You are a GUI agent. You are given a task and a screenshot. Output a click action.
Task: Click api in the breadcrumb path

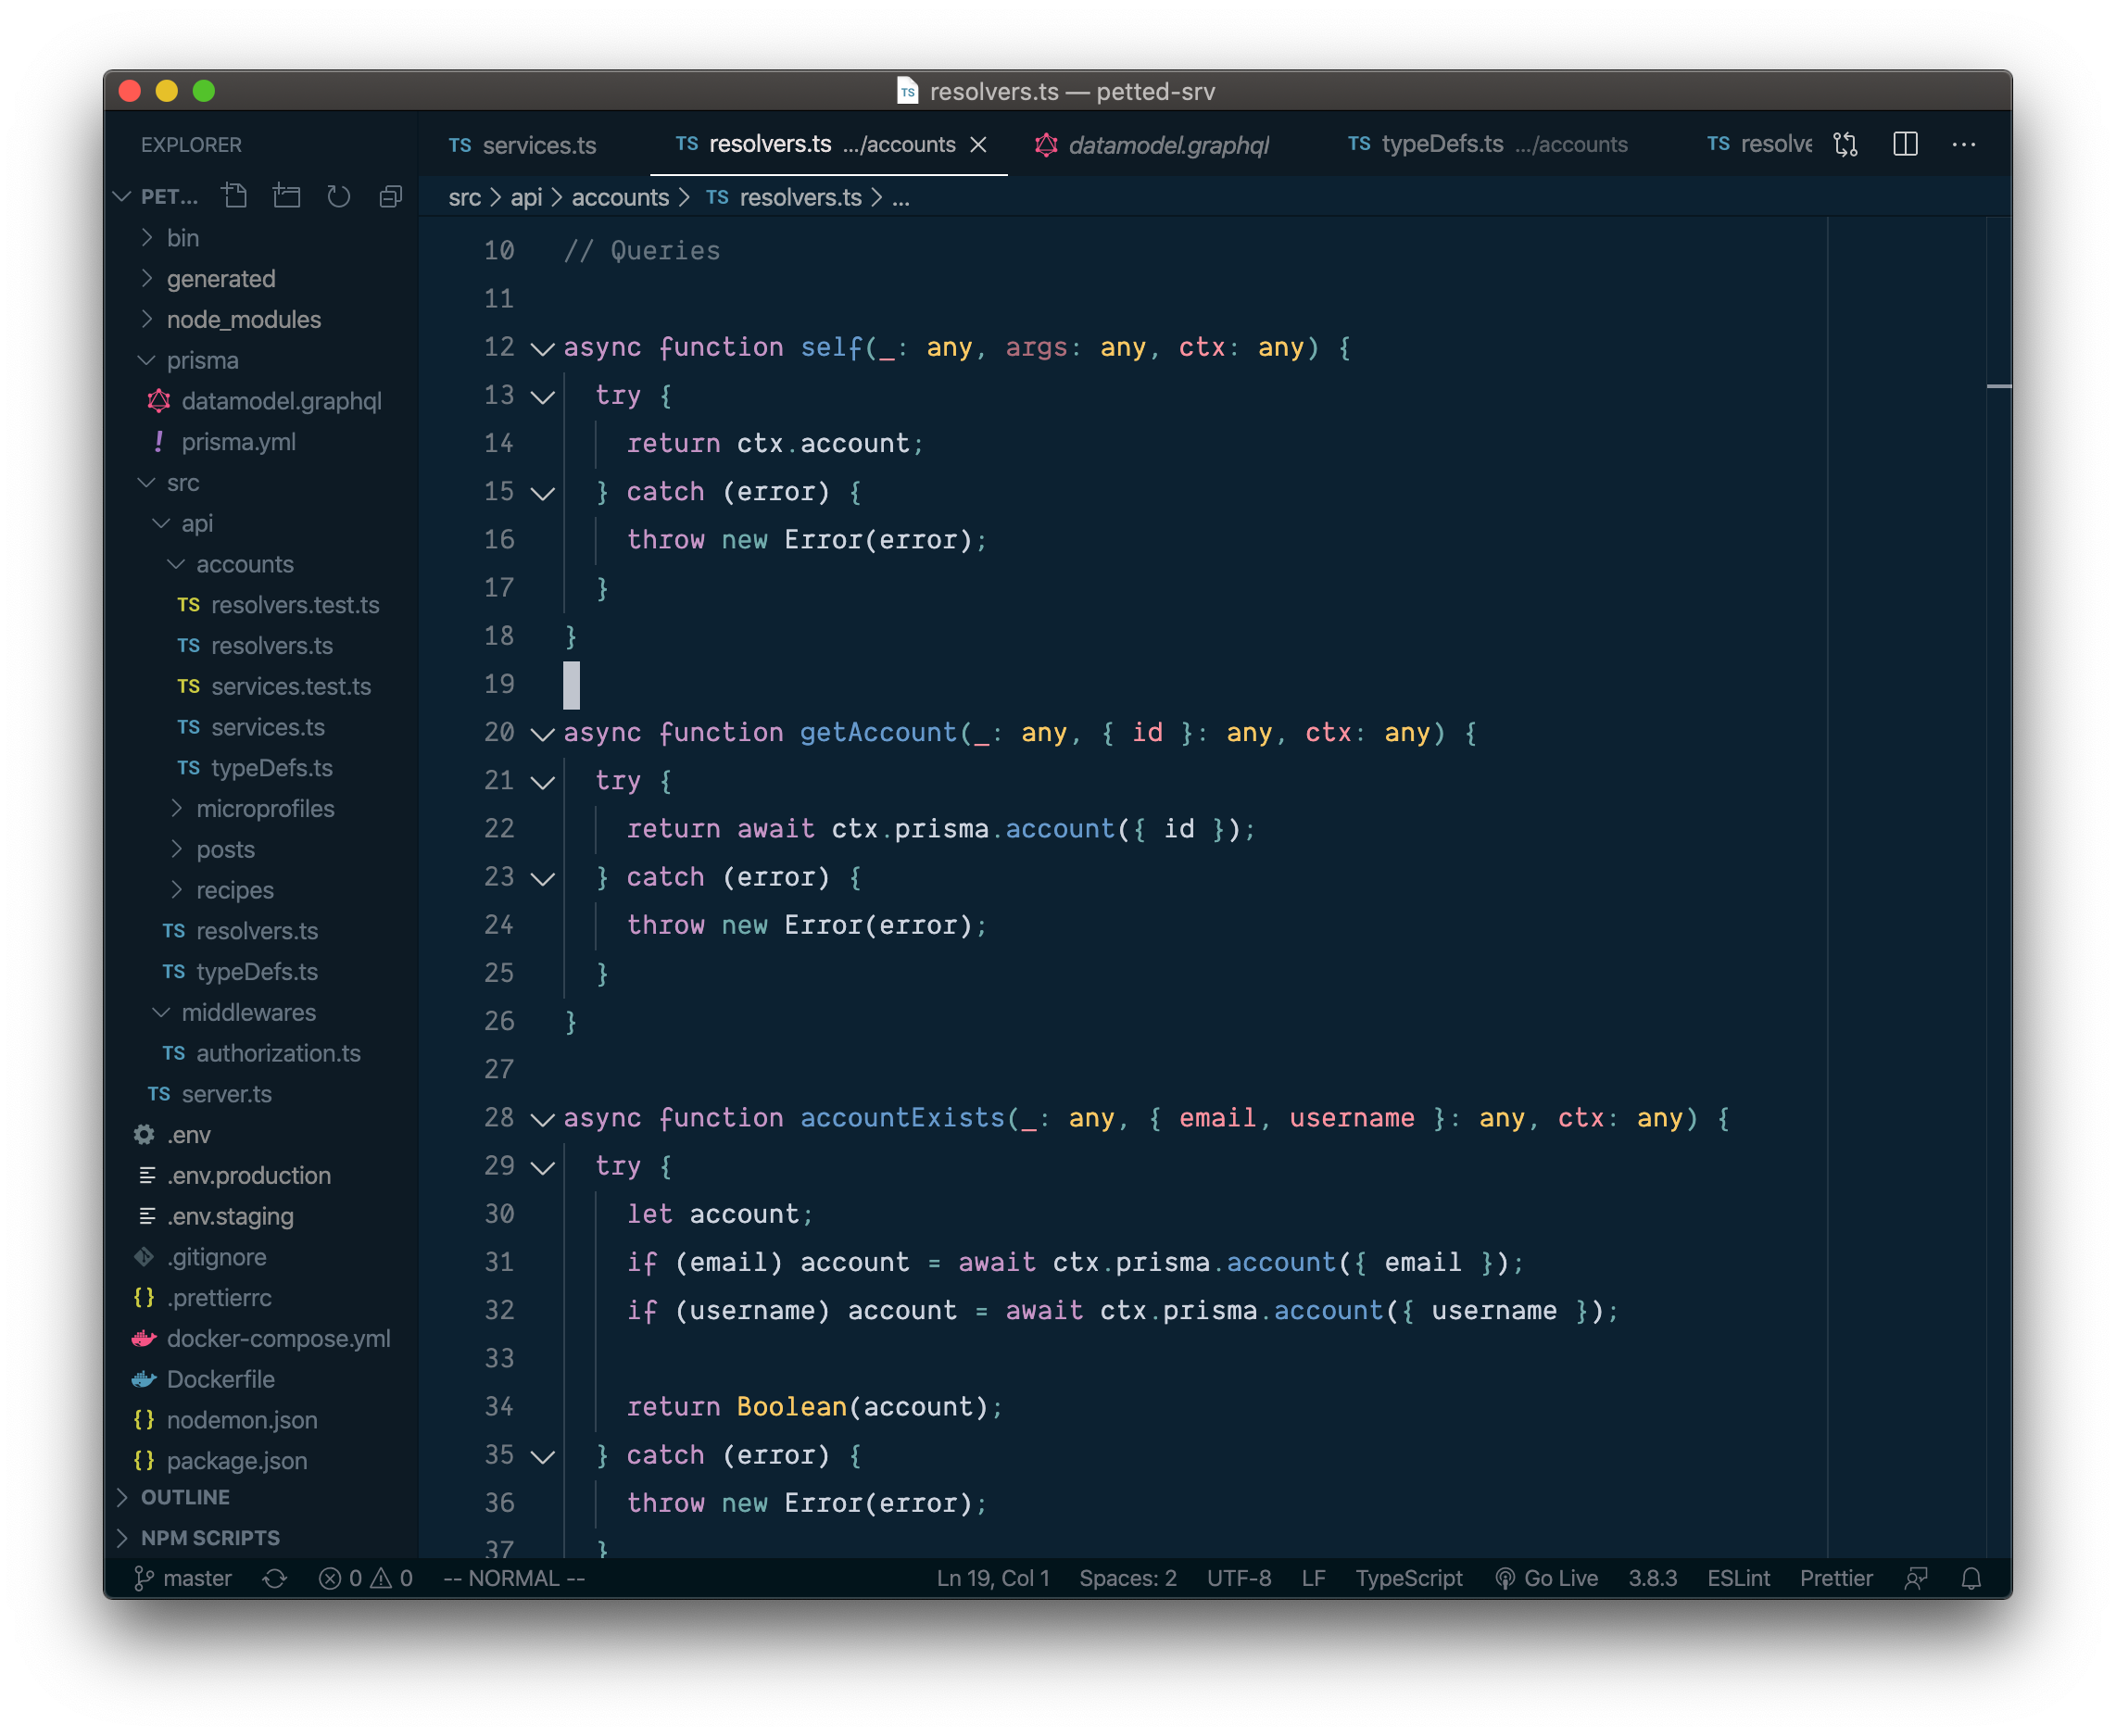pos(526,198)
